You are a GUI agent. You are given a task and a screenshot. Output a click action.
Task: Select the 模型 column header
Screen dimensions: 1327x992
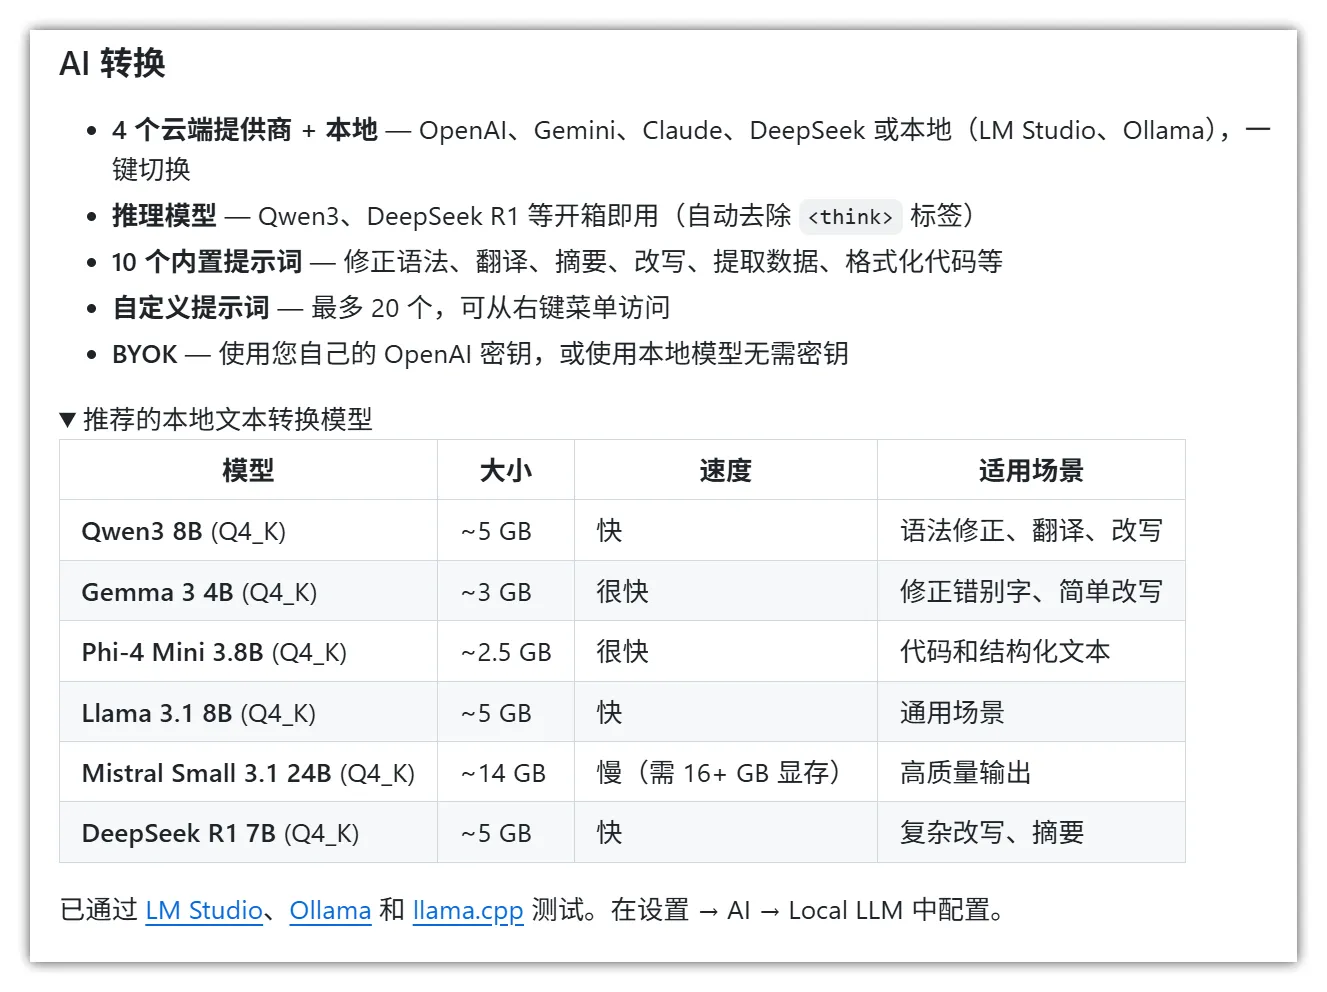click(248, 471)
